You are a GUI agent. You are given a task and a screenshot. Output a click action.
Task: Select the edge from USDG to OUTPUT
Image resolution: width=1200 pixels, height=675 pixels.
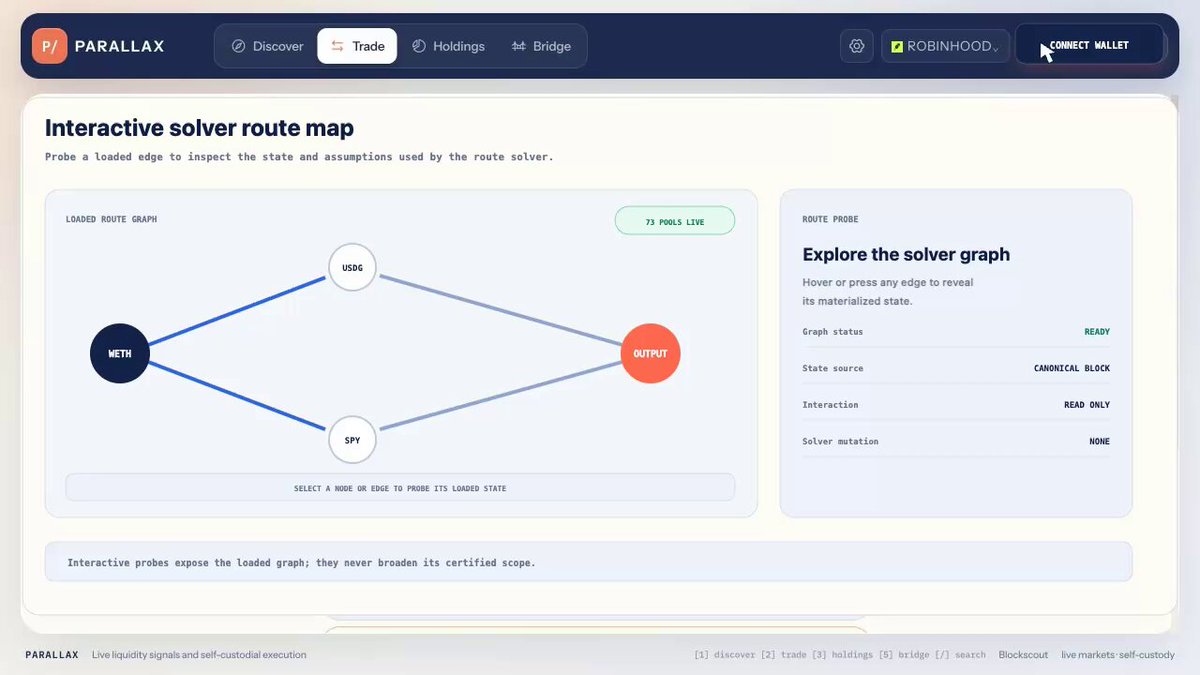point(500,310)
